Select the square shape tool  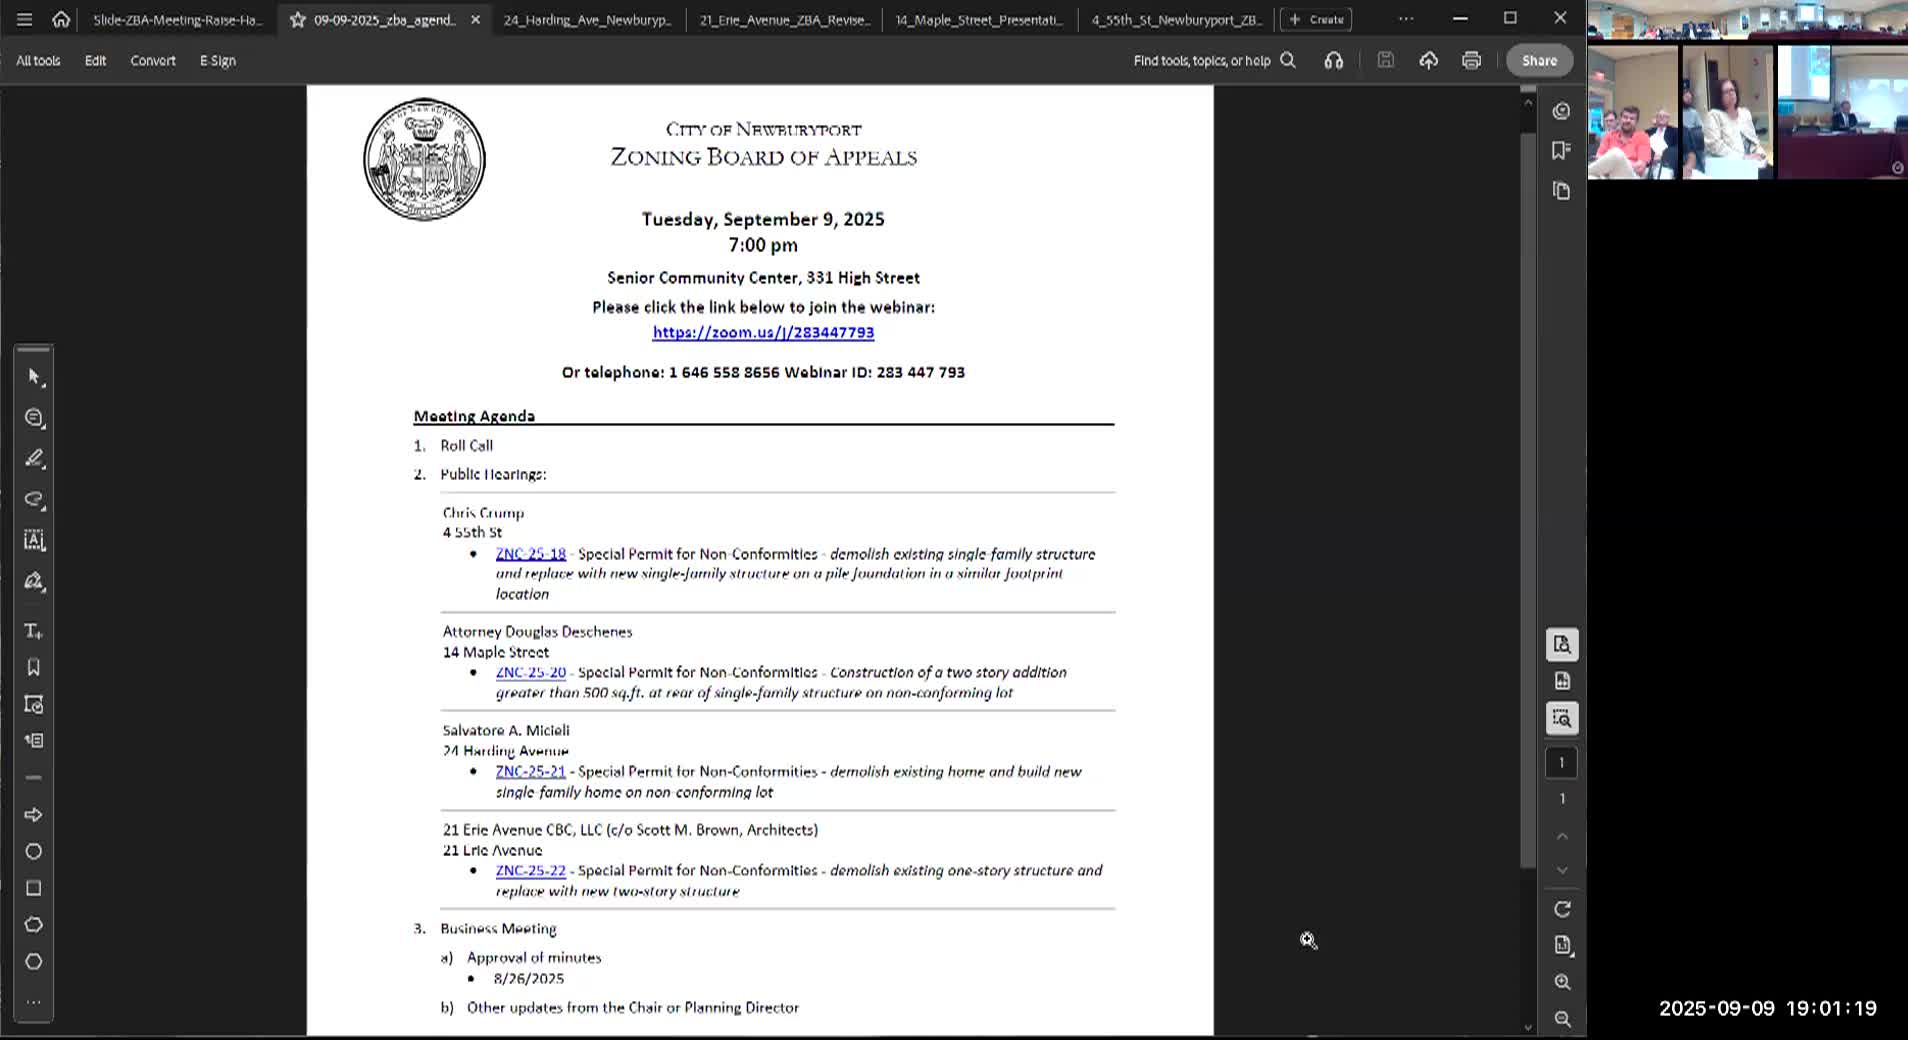pyautogui.click(x=34, y=888)
